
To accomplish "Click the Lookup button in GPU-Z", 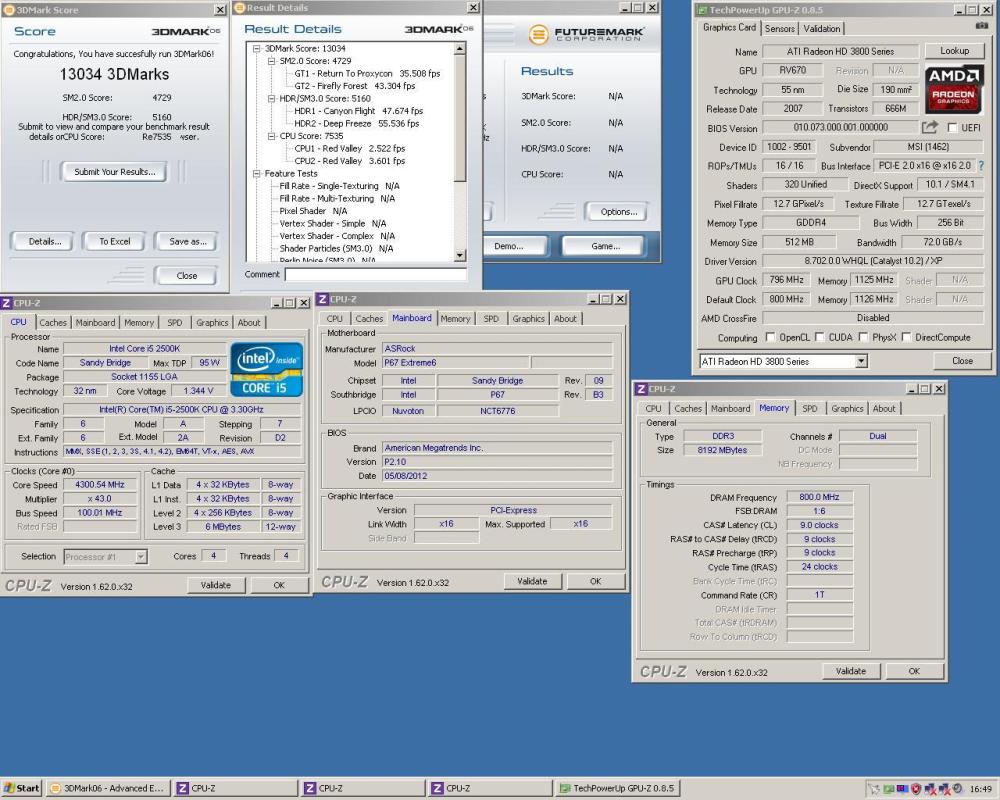I will pyautogui.click(x=954, y=51).
